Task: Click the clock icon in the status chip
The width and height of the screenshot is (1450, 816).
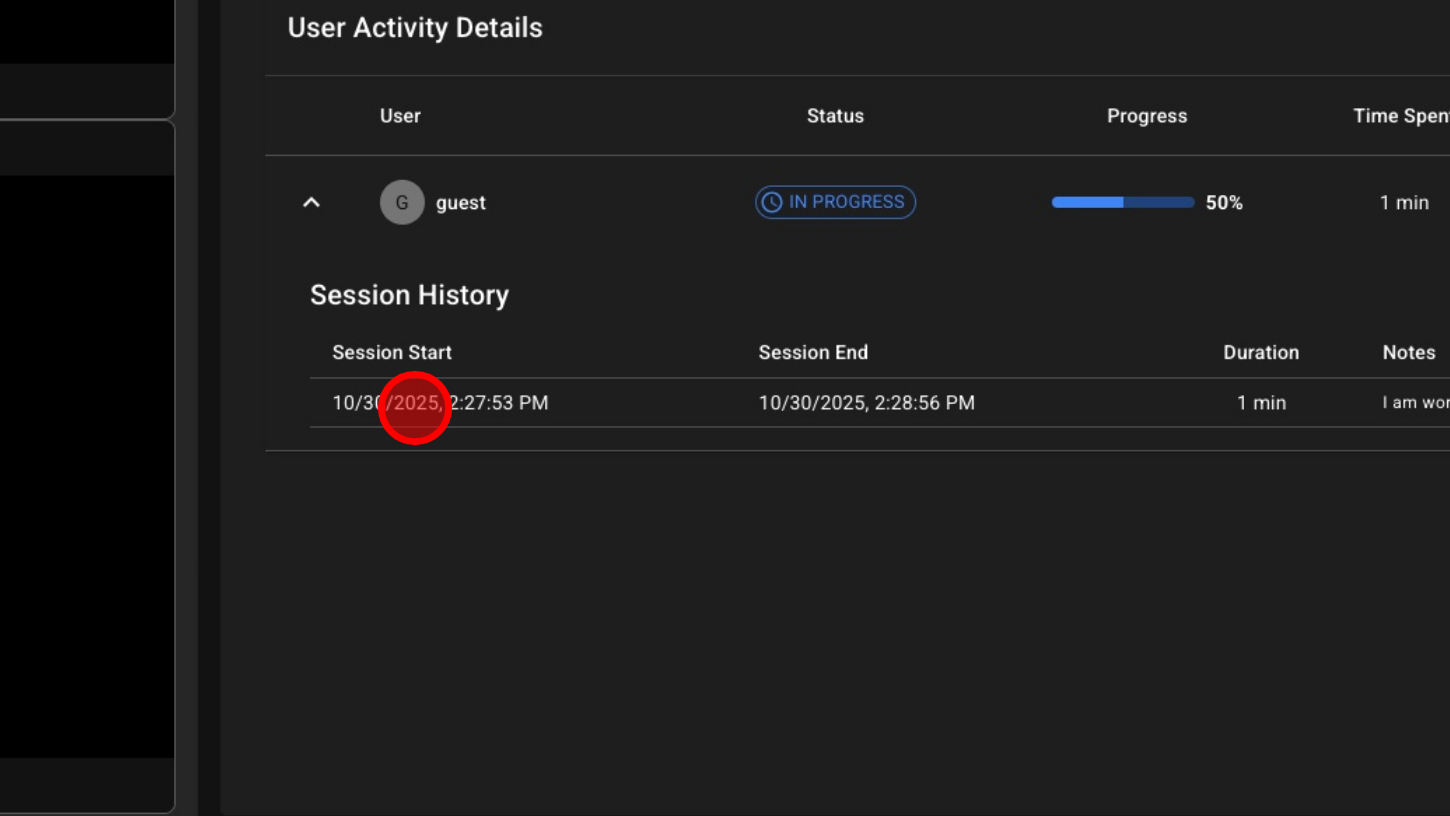Action: pos(771,203)
